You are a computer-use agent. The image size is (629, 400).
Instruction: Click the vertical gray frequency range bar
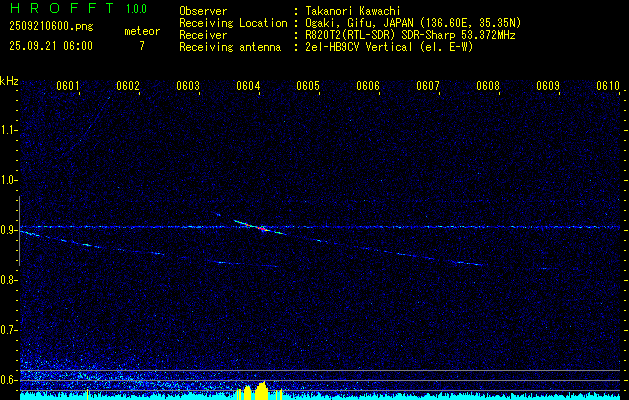[x=19, y=231]
